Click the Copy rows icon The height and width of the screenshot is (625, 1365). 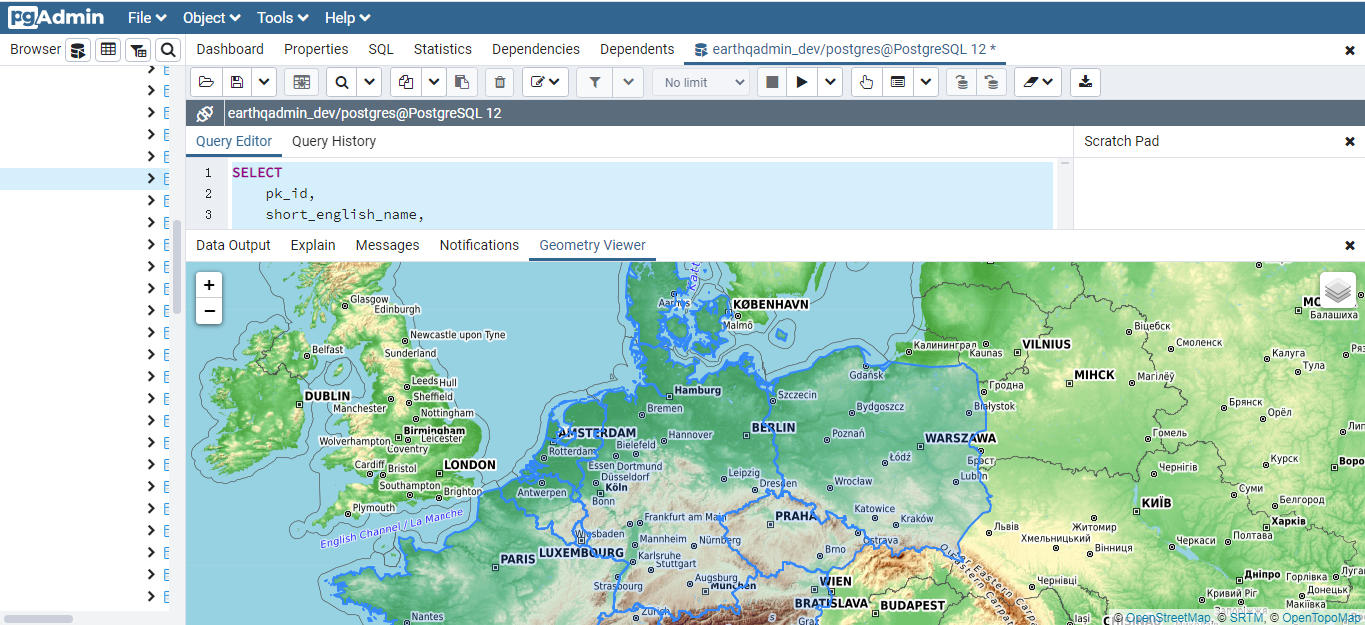pos(405,82)
